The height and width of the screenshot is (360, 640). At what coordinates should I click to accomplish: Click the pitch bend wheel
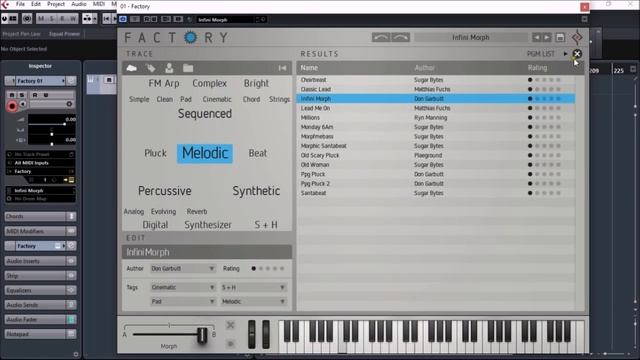[252, 334]
